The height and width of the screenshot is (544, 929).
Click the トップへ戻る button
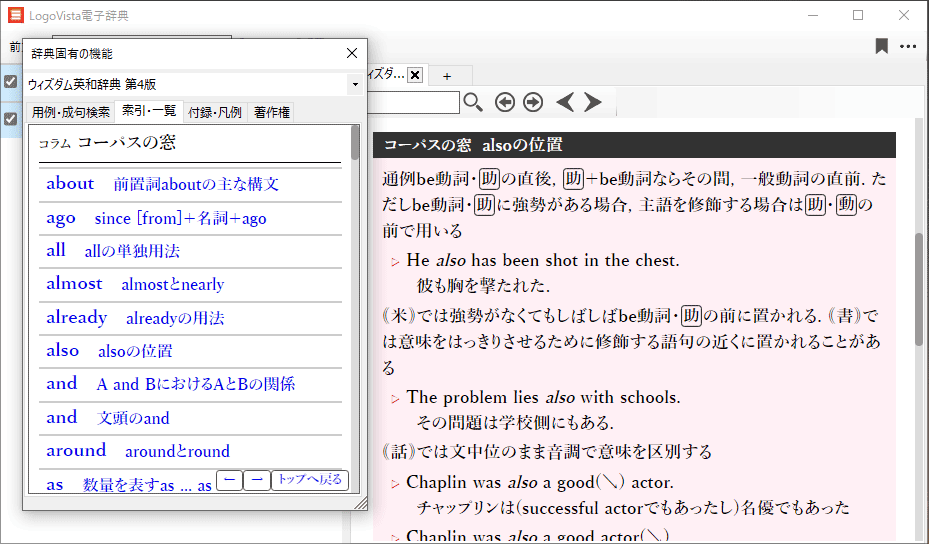(x=310, y=480)
